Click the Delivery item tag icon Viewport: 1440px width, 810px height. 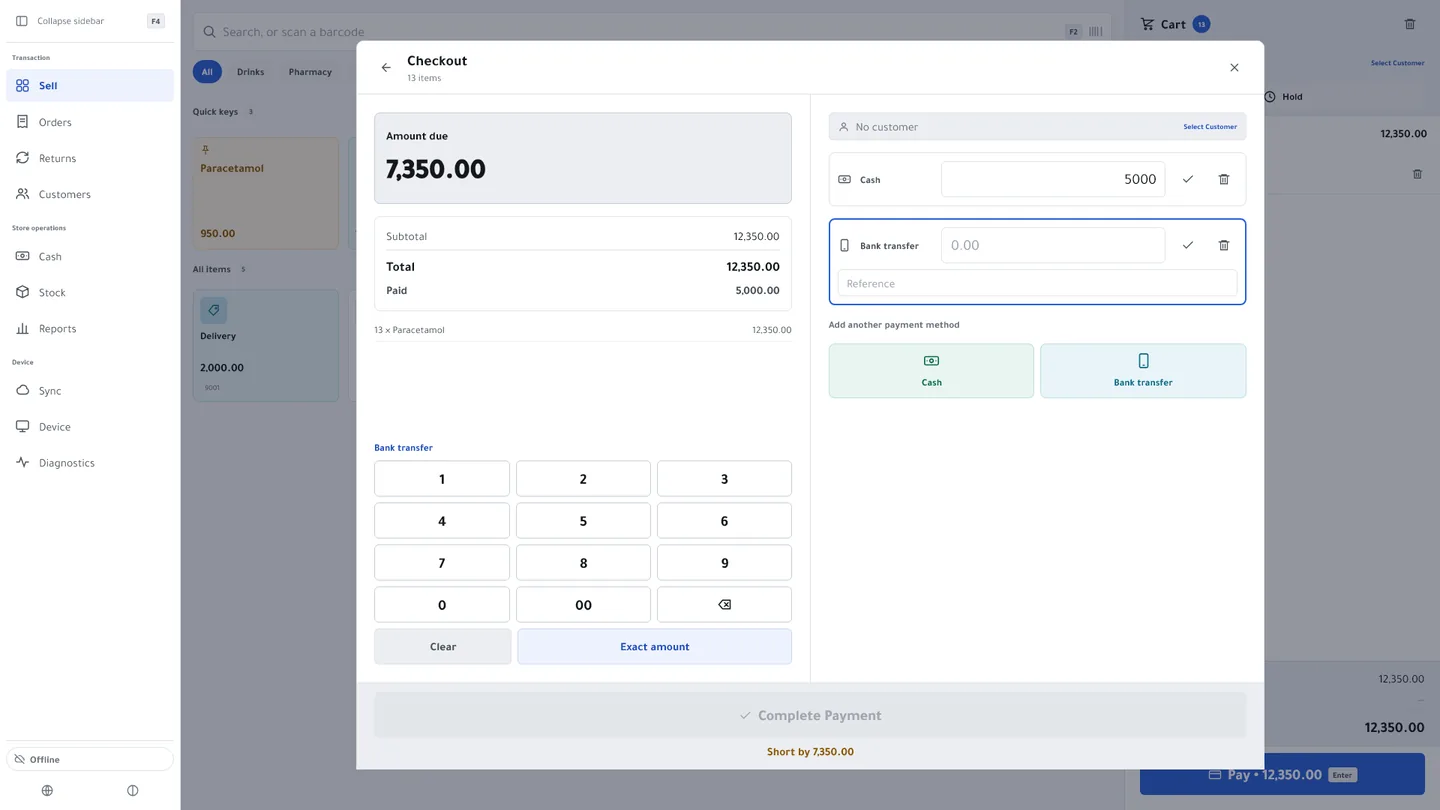coord(214,310)
